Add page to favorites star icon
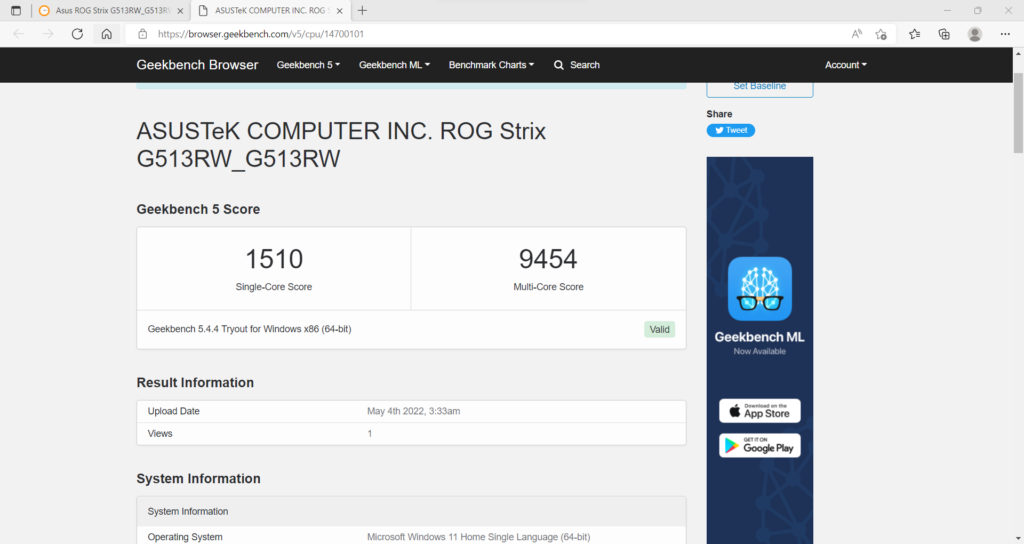The image size is (1024, 544). (x=881, y=34)
